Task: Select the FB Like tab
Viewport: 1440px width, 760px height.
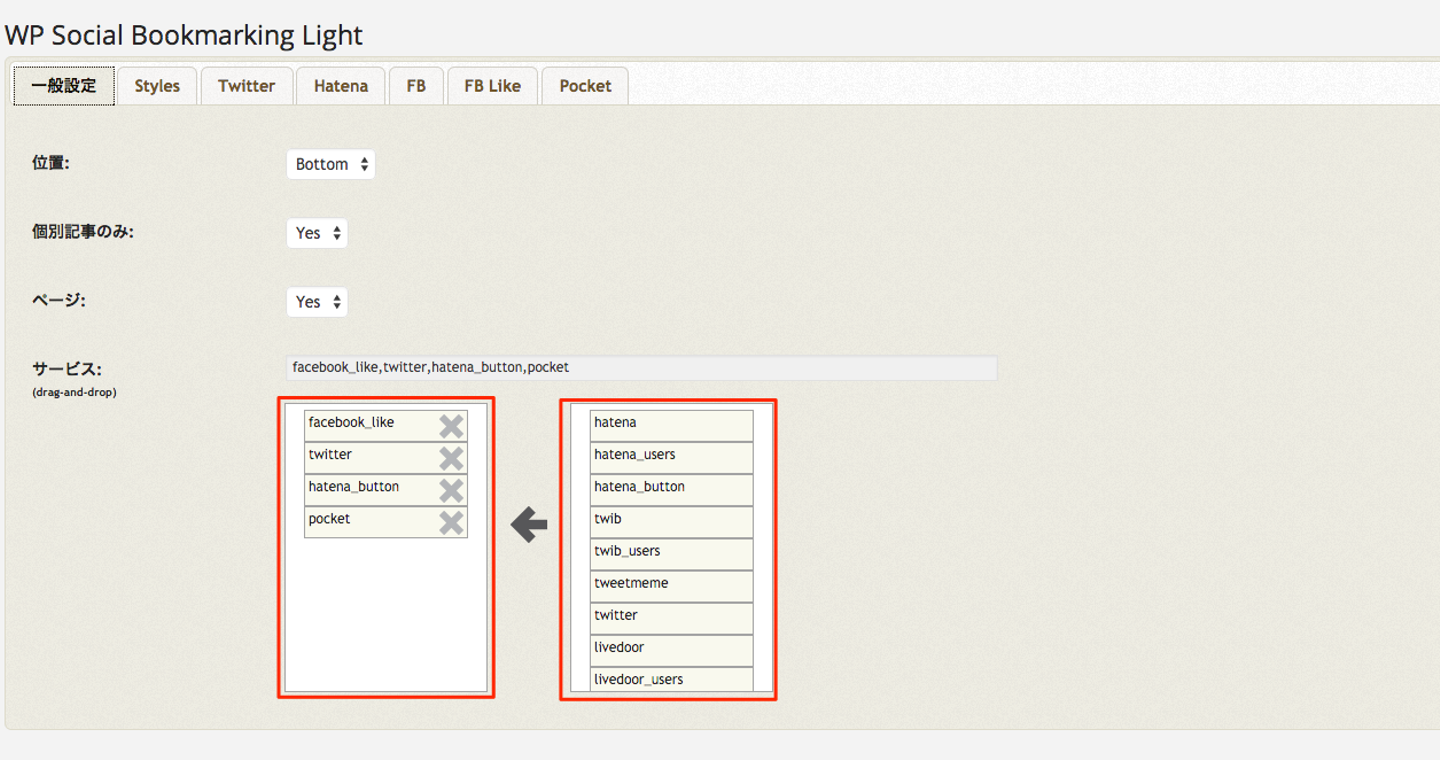Action: 492,86
